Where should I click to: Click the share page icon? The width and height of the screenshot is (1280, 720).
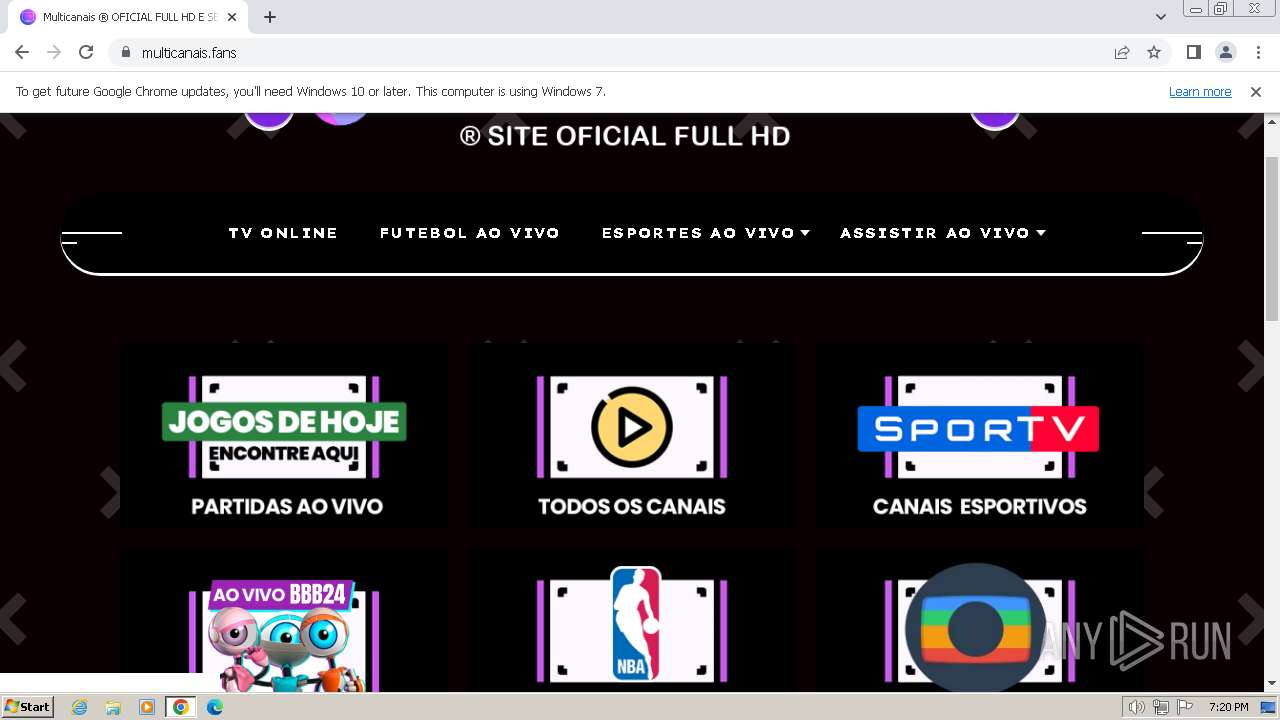click(1122, 52)
